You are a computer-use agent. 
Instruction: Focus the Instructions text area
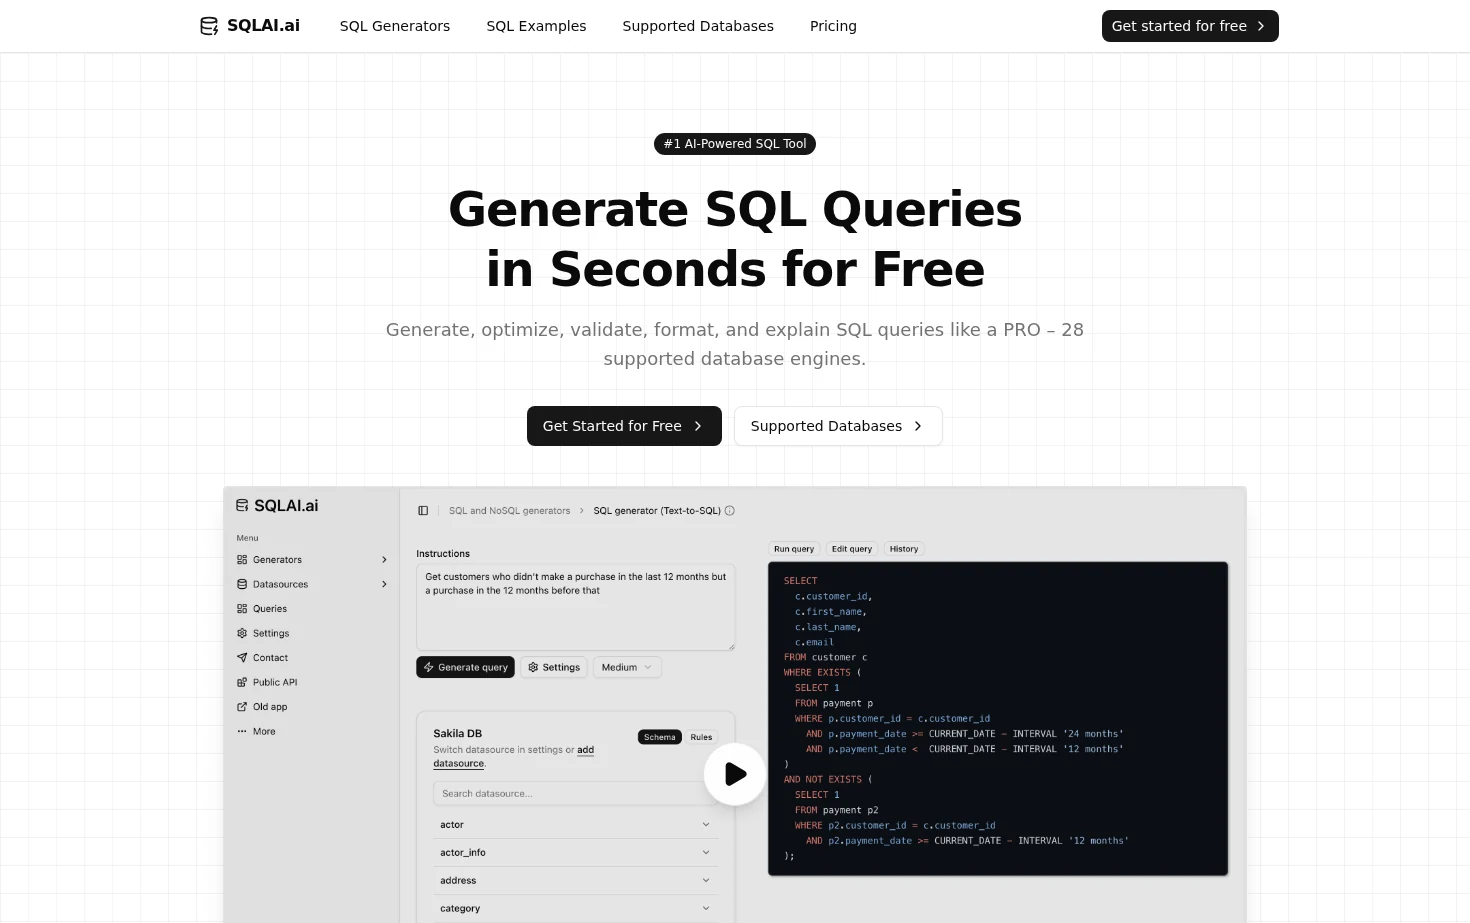pyautogui.click(x=575, y=607)
